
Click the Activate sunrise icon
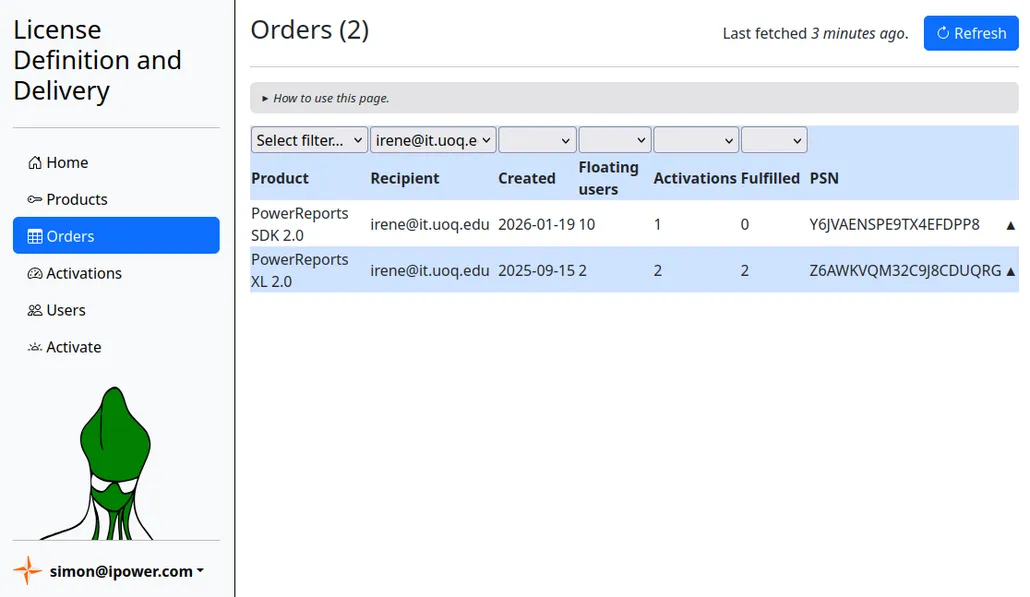[x=33, y=347]
